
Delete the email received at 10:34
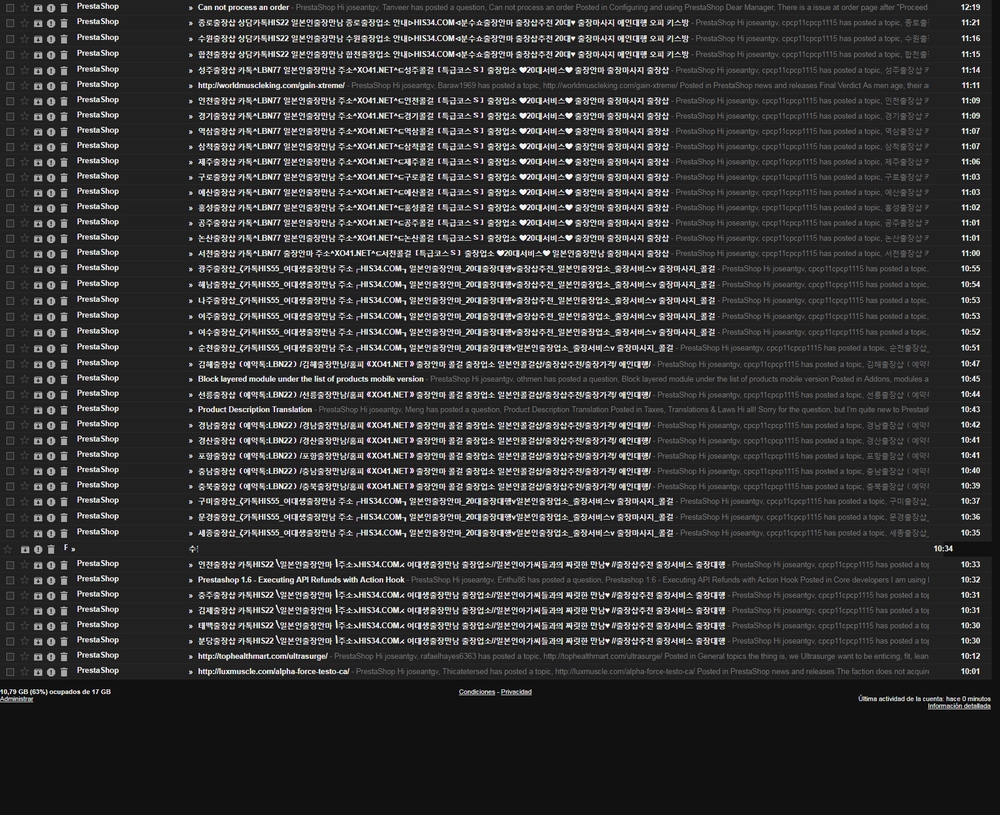(x=51, y=550)
